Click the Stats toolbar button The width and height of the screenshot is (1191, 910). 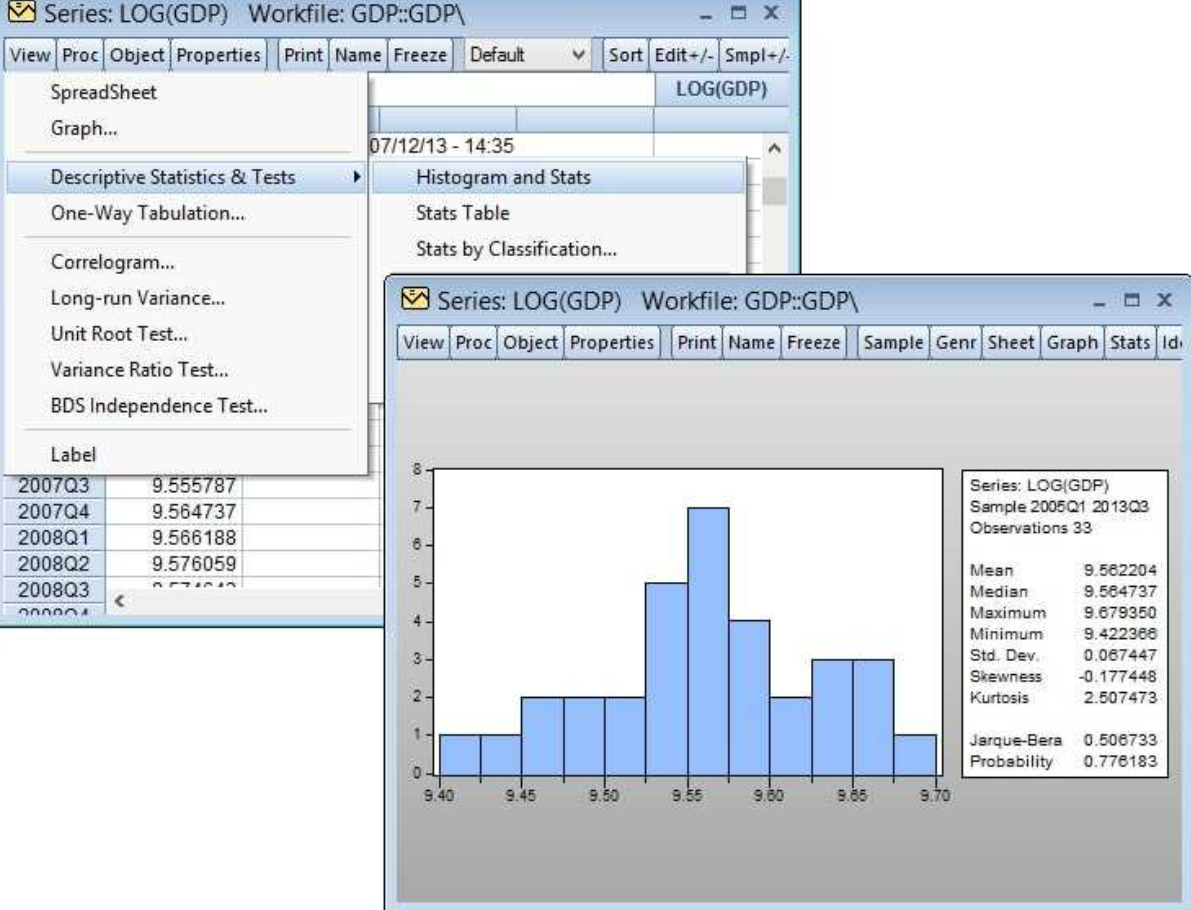click(1129, 343)
